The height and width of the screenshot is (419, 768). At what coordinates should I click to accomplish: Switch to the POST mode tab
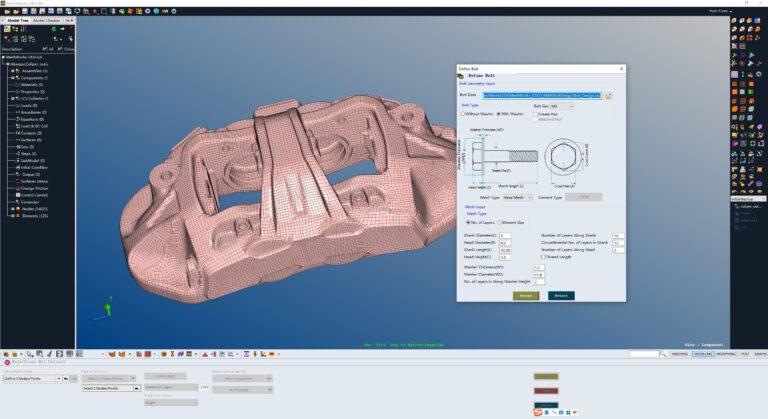click(745, 354)
